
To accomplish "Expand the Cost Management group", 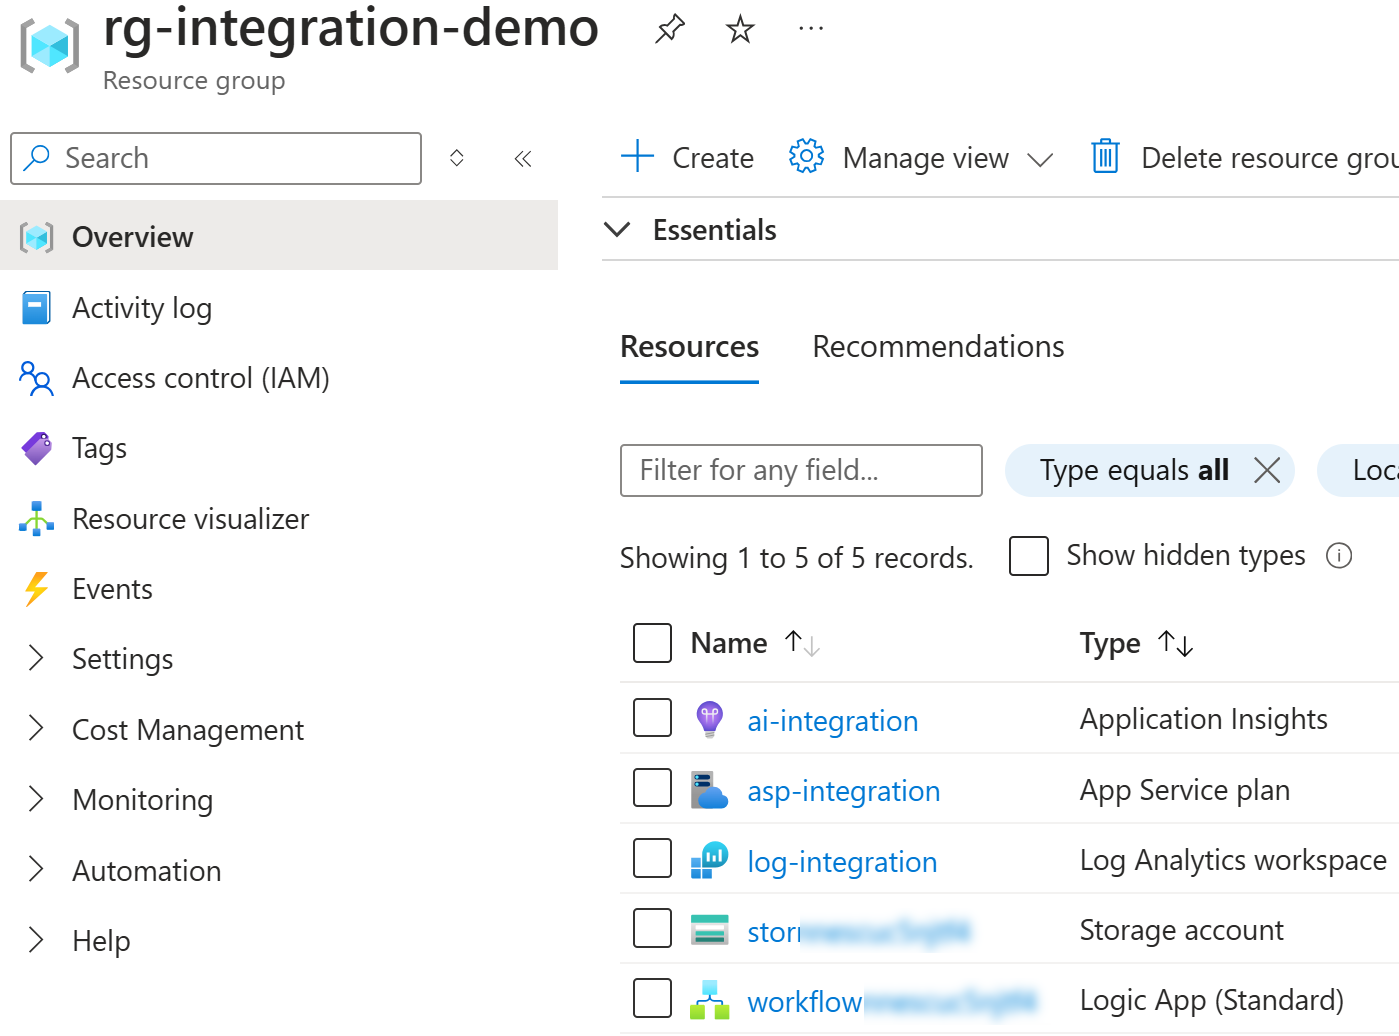I will [x=37, y=728].
